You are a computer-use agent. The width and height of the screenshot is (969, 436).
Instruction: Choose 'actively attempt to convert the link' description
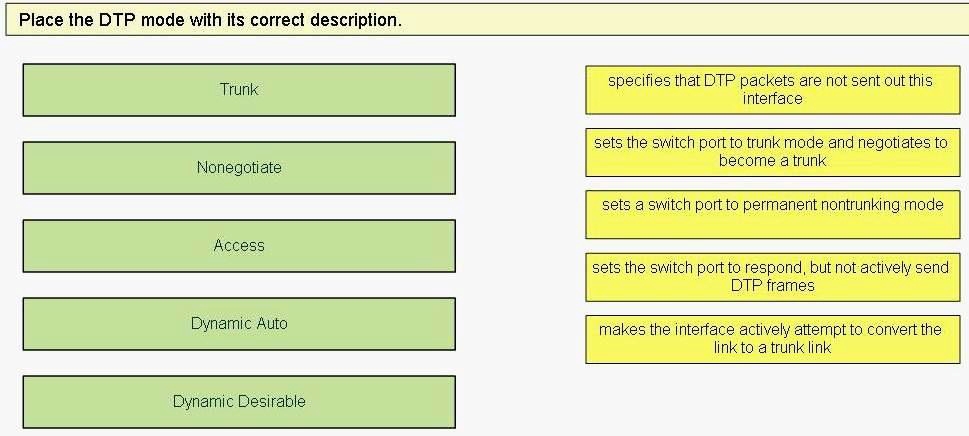click(772, 339)
